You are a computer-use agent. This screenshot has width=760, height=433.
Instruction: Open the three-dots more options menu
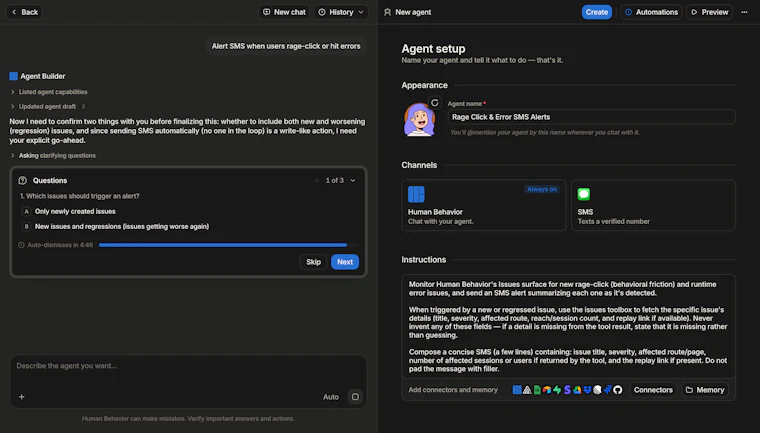(x=744, y=12)
